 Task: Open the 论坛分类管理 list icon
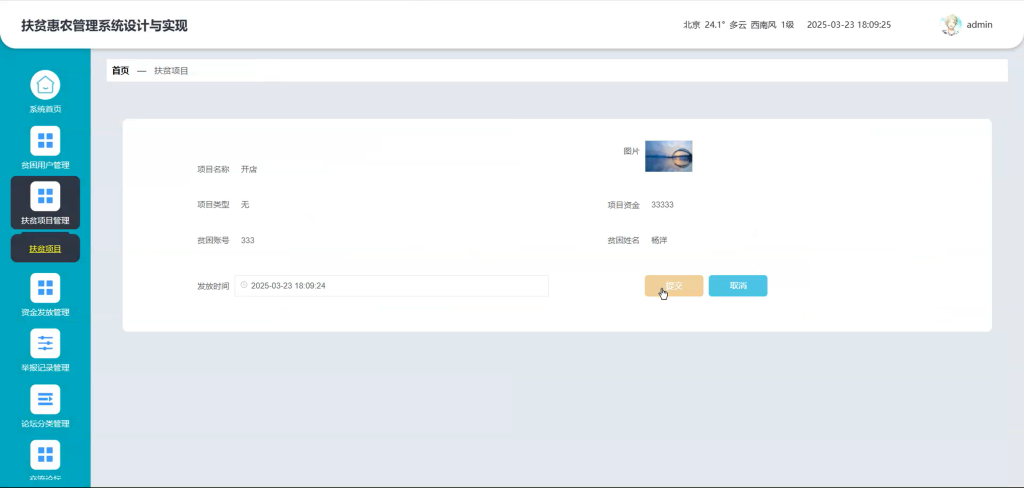tap(45, 399)
